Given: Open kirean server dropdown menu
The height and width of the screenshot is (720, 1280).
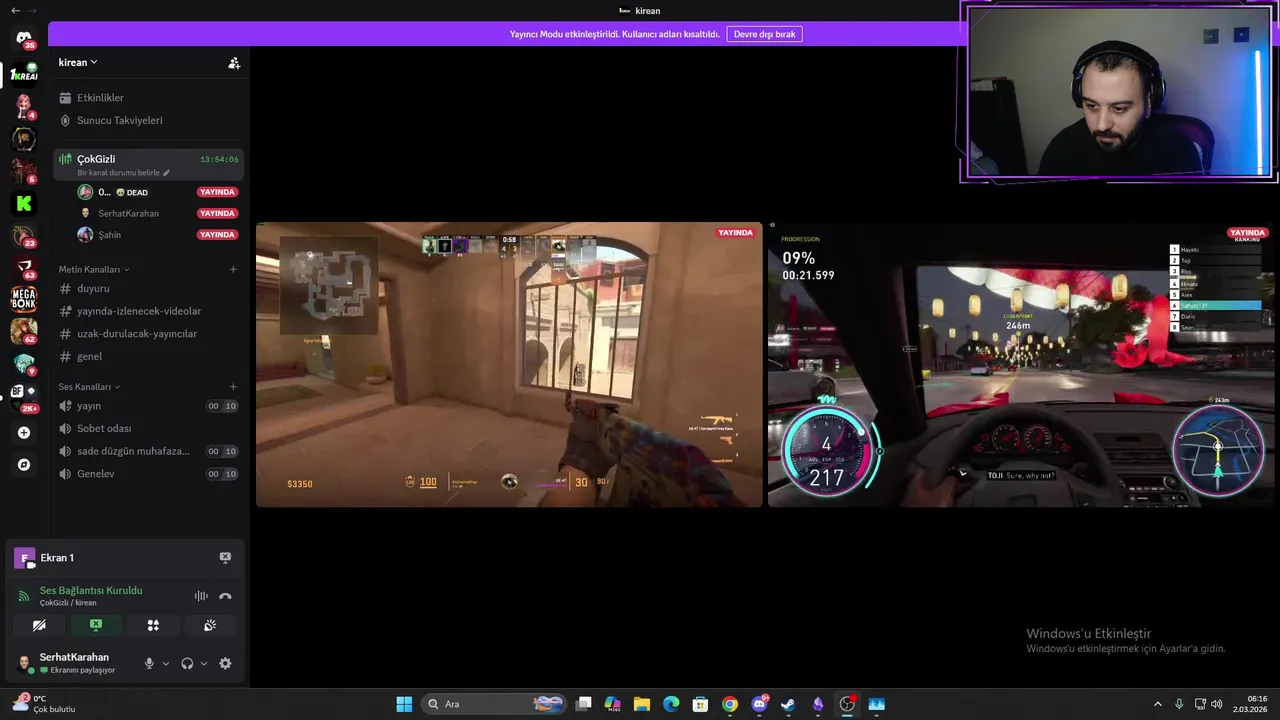Looking at the screenshot, I should point(78,62).
